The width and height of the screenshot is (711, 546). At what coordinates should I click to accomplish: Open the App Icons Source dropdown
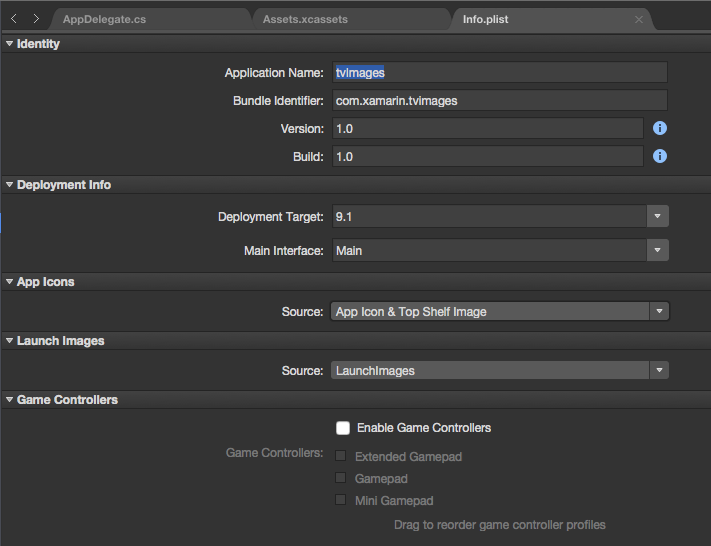pyautogui.click(x=658, y=312)
